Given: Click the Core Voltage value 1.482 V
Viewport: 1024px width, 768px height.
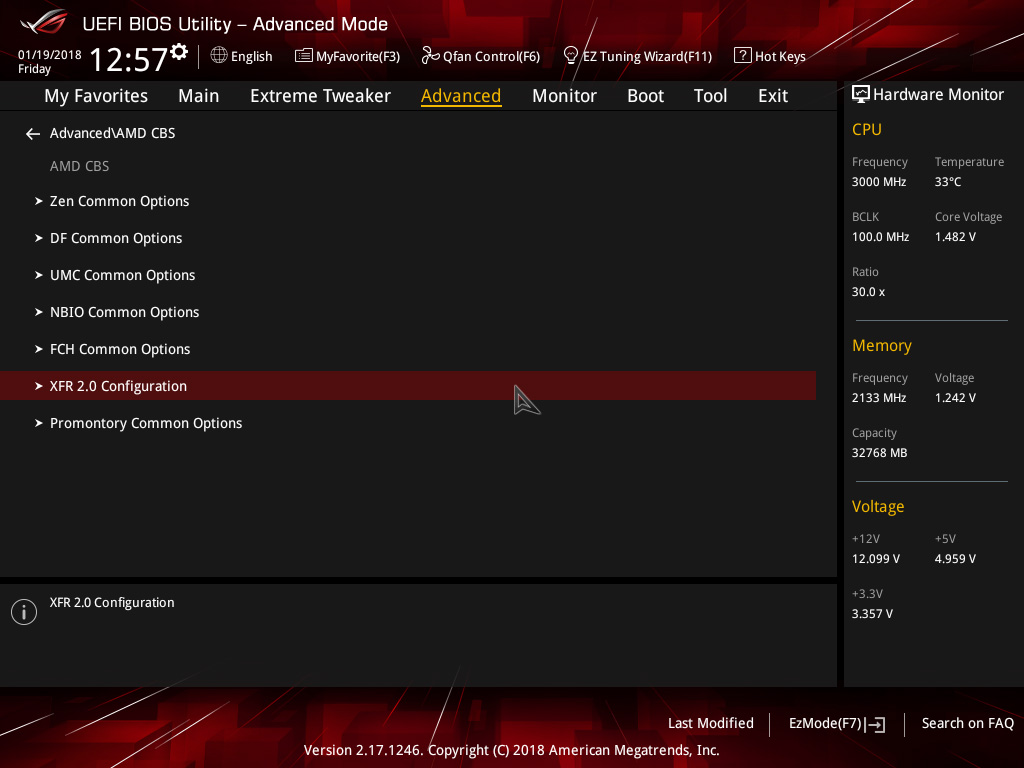Looking at the screenshot, I should tap(955, 237).
